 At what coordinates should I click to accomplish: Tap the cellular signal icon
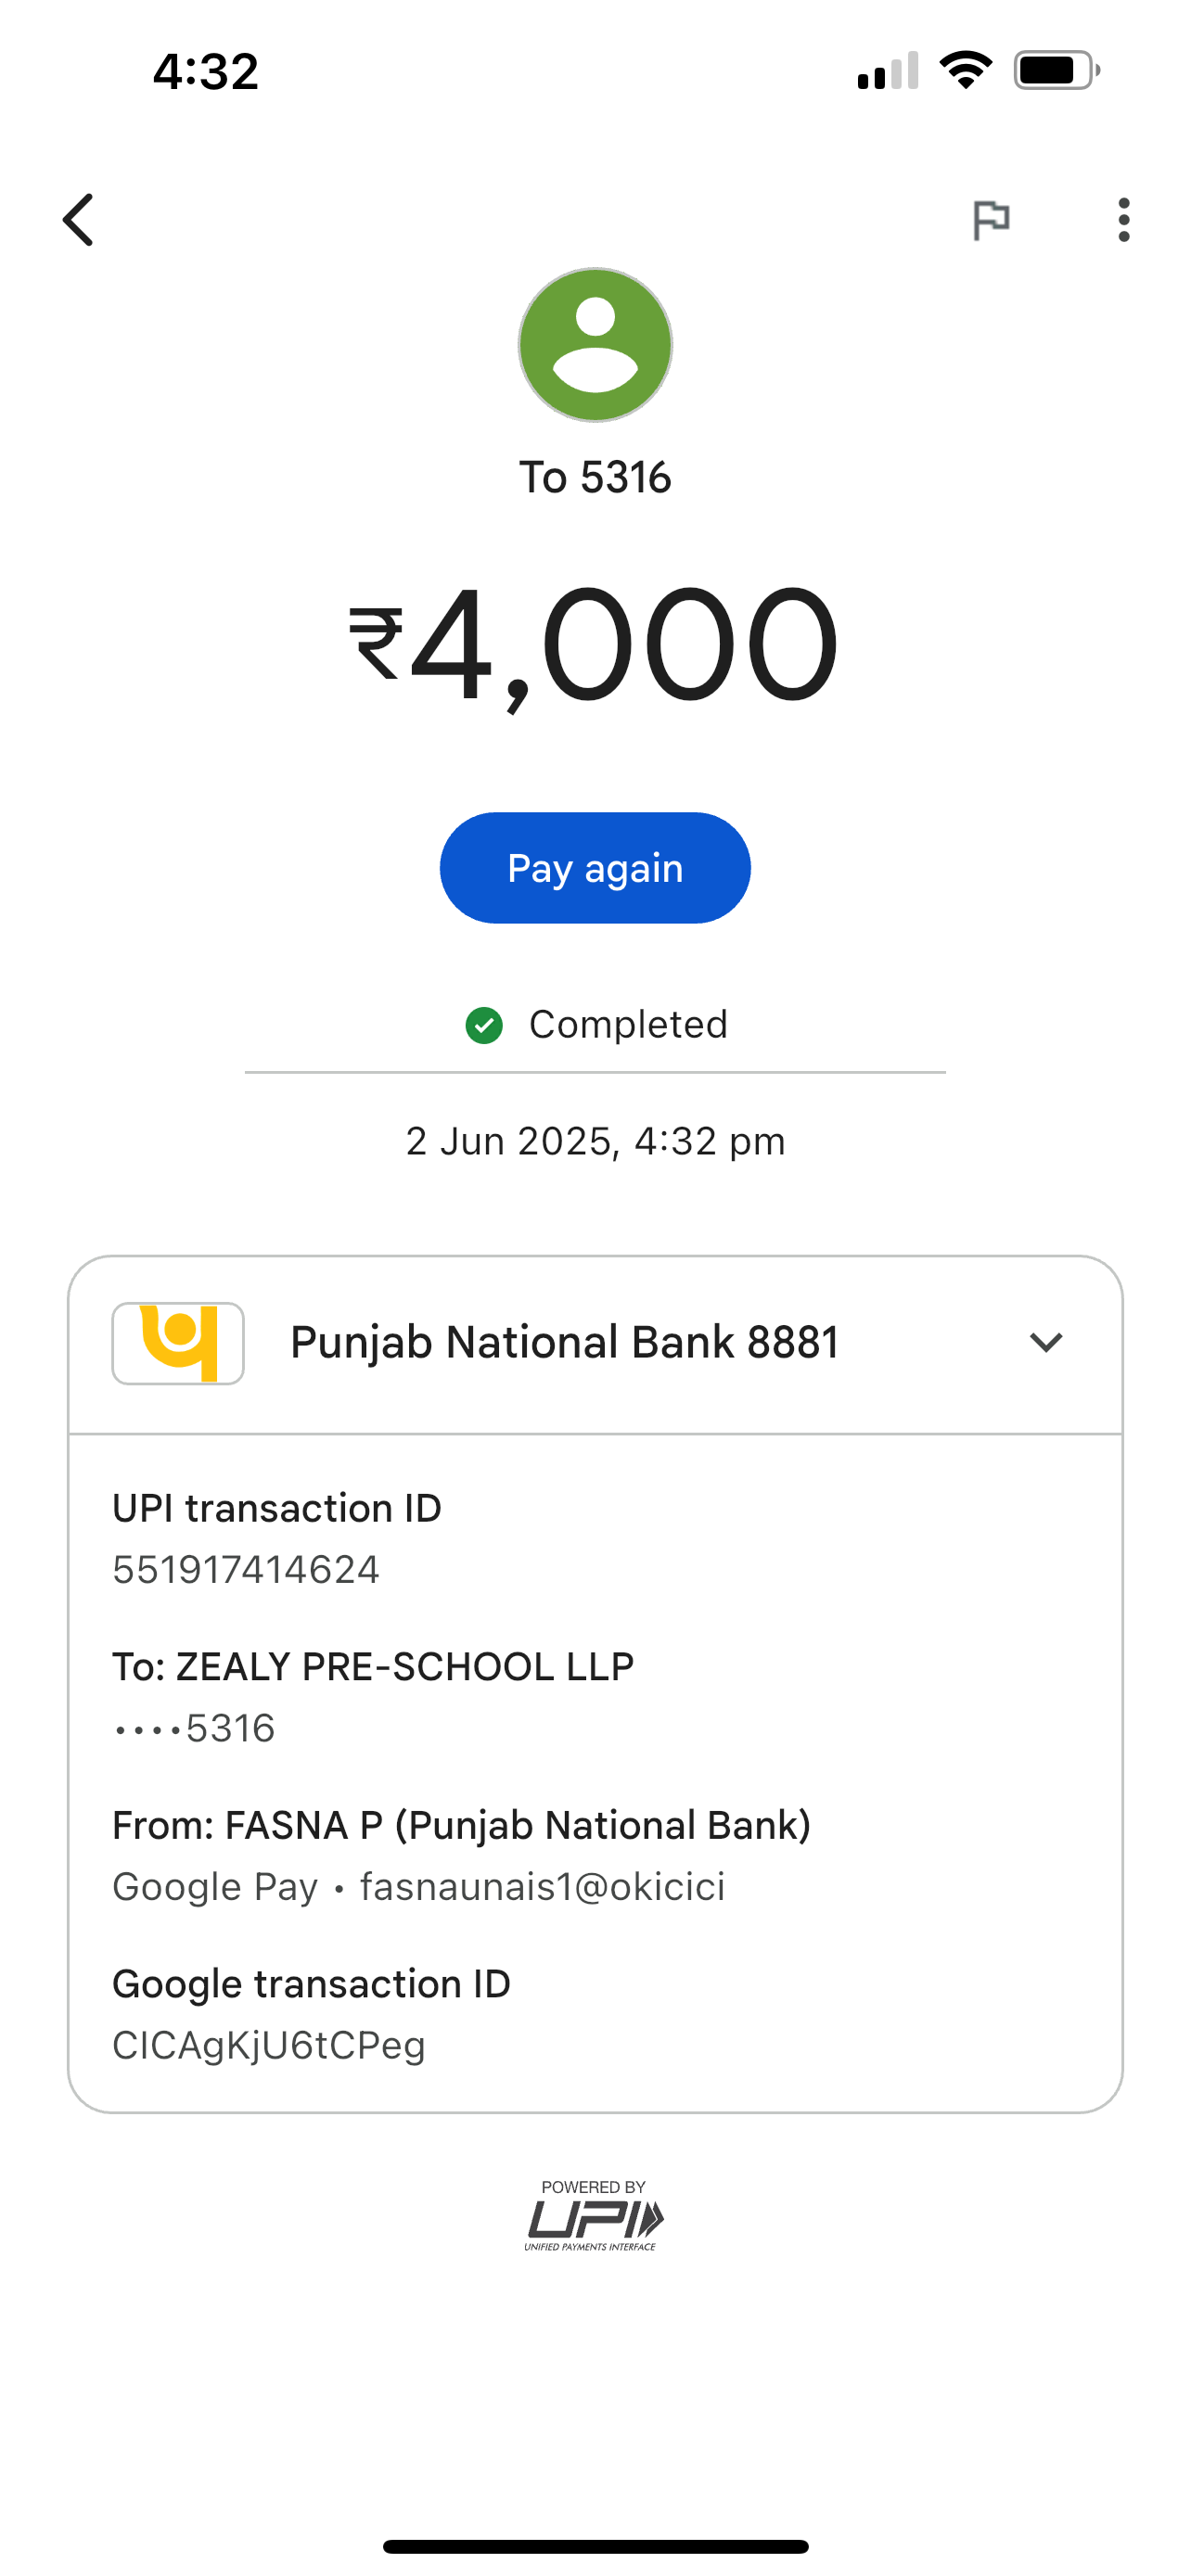click(x=887, y=70)
